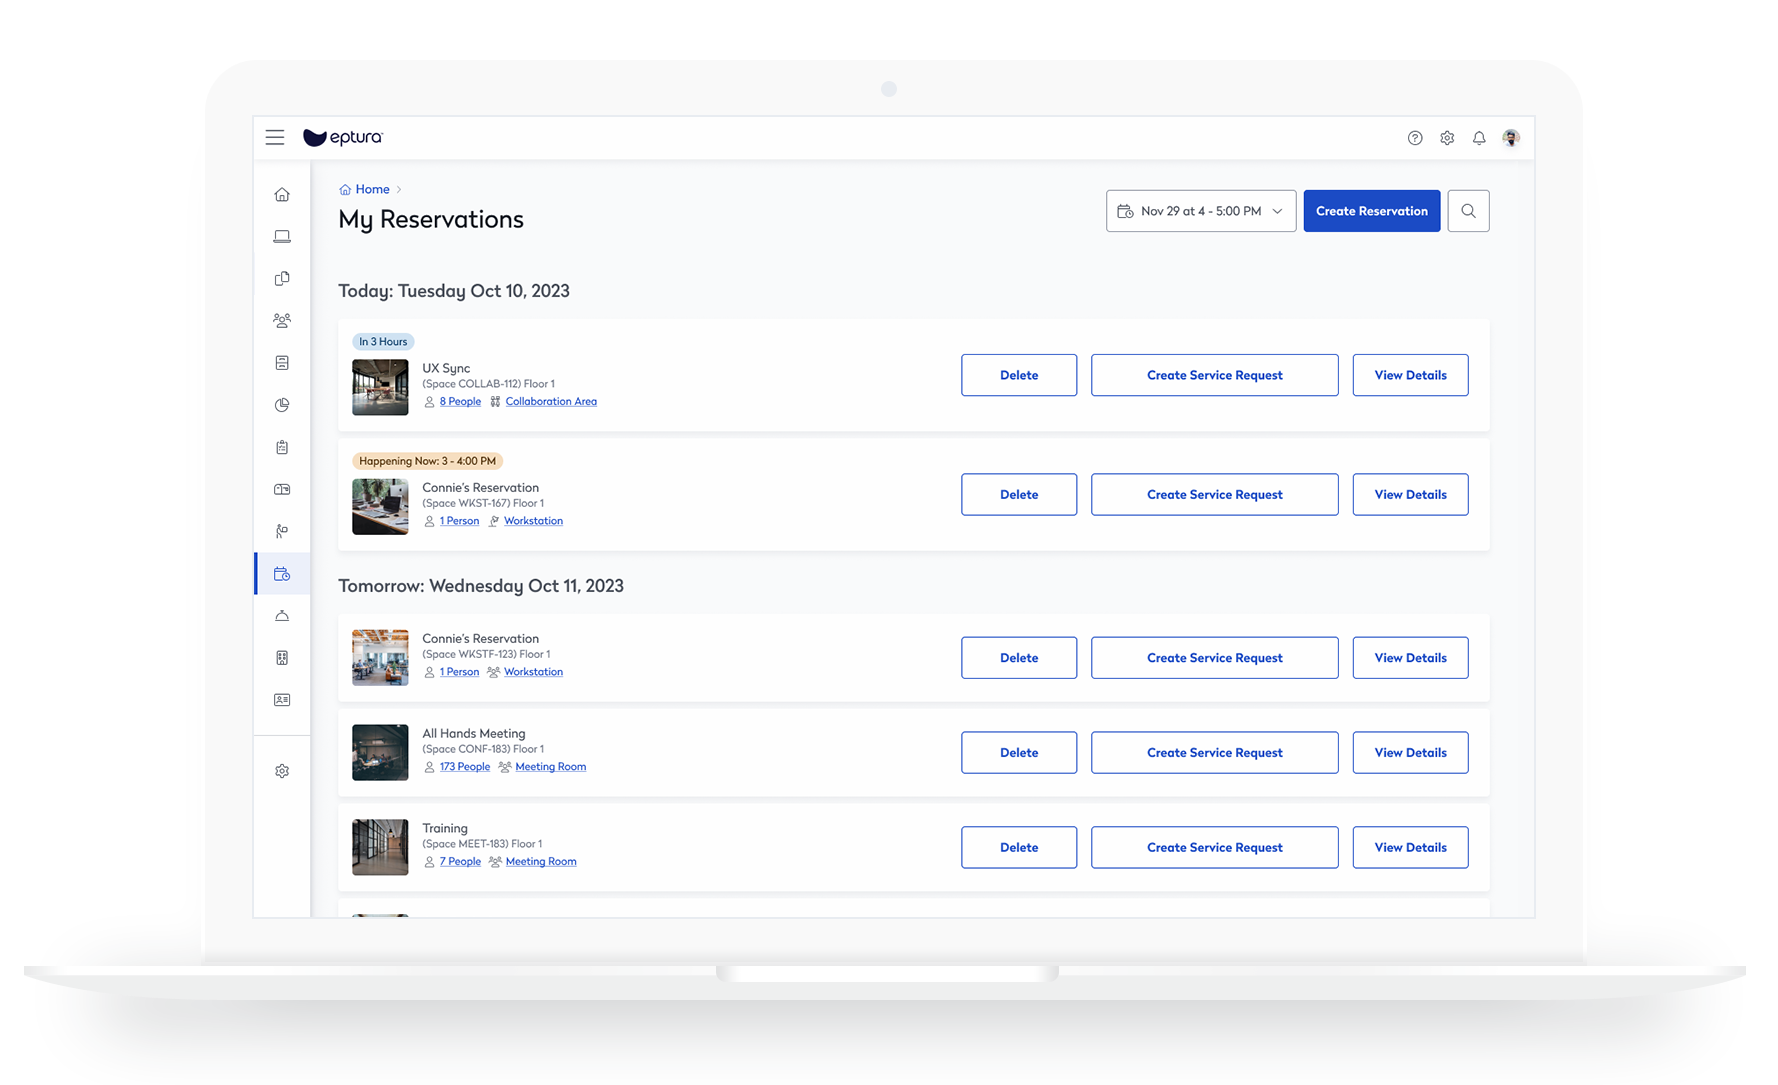Select the building icon in sidebar
The height and width of the screenshot is (1085, 1778).
pos(281,657)
